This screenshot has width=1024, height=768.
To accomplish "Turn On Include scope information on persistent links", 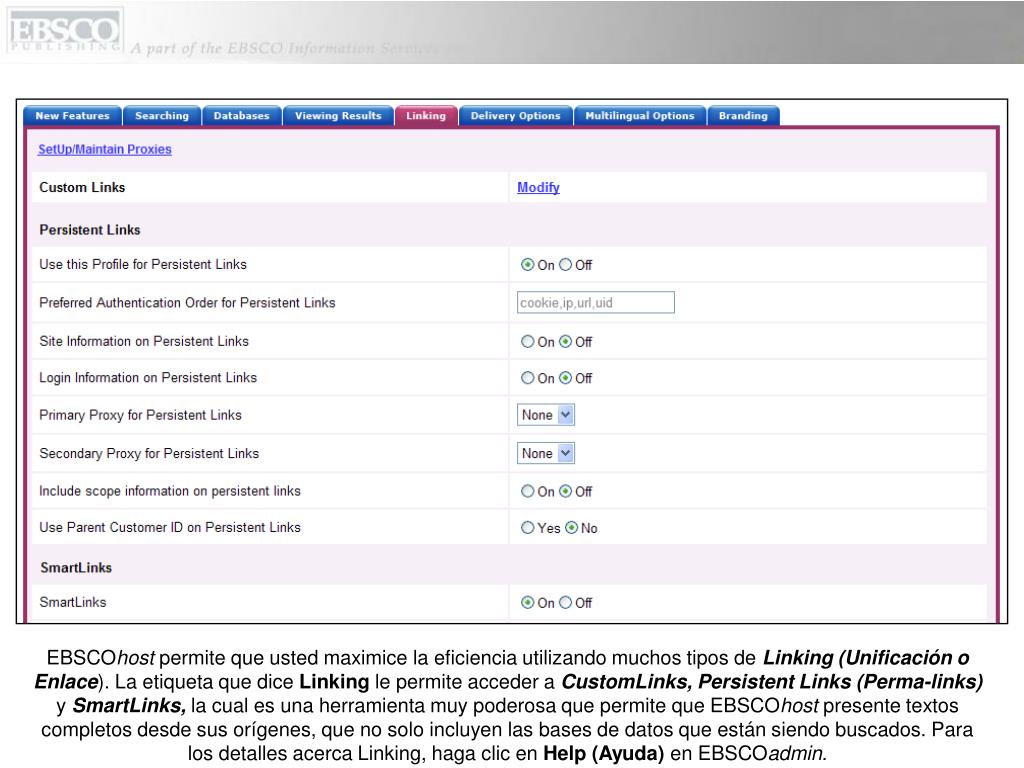I will pos(527,491).
